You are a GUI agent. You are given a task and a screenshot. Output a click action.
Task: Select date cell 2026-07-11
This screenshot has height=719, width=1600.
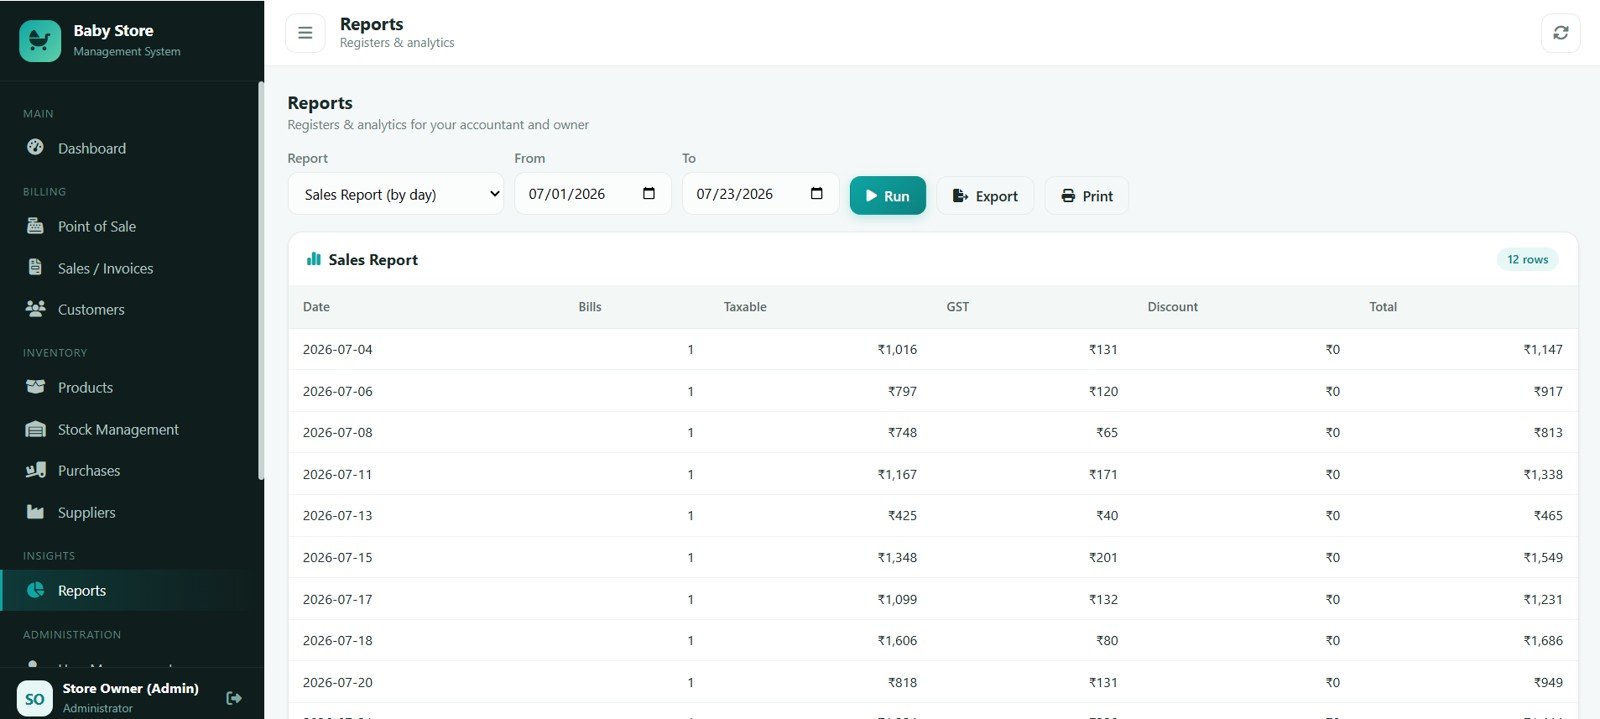(338, 474)
